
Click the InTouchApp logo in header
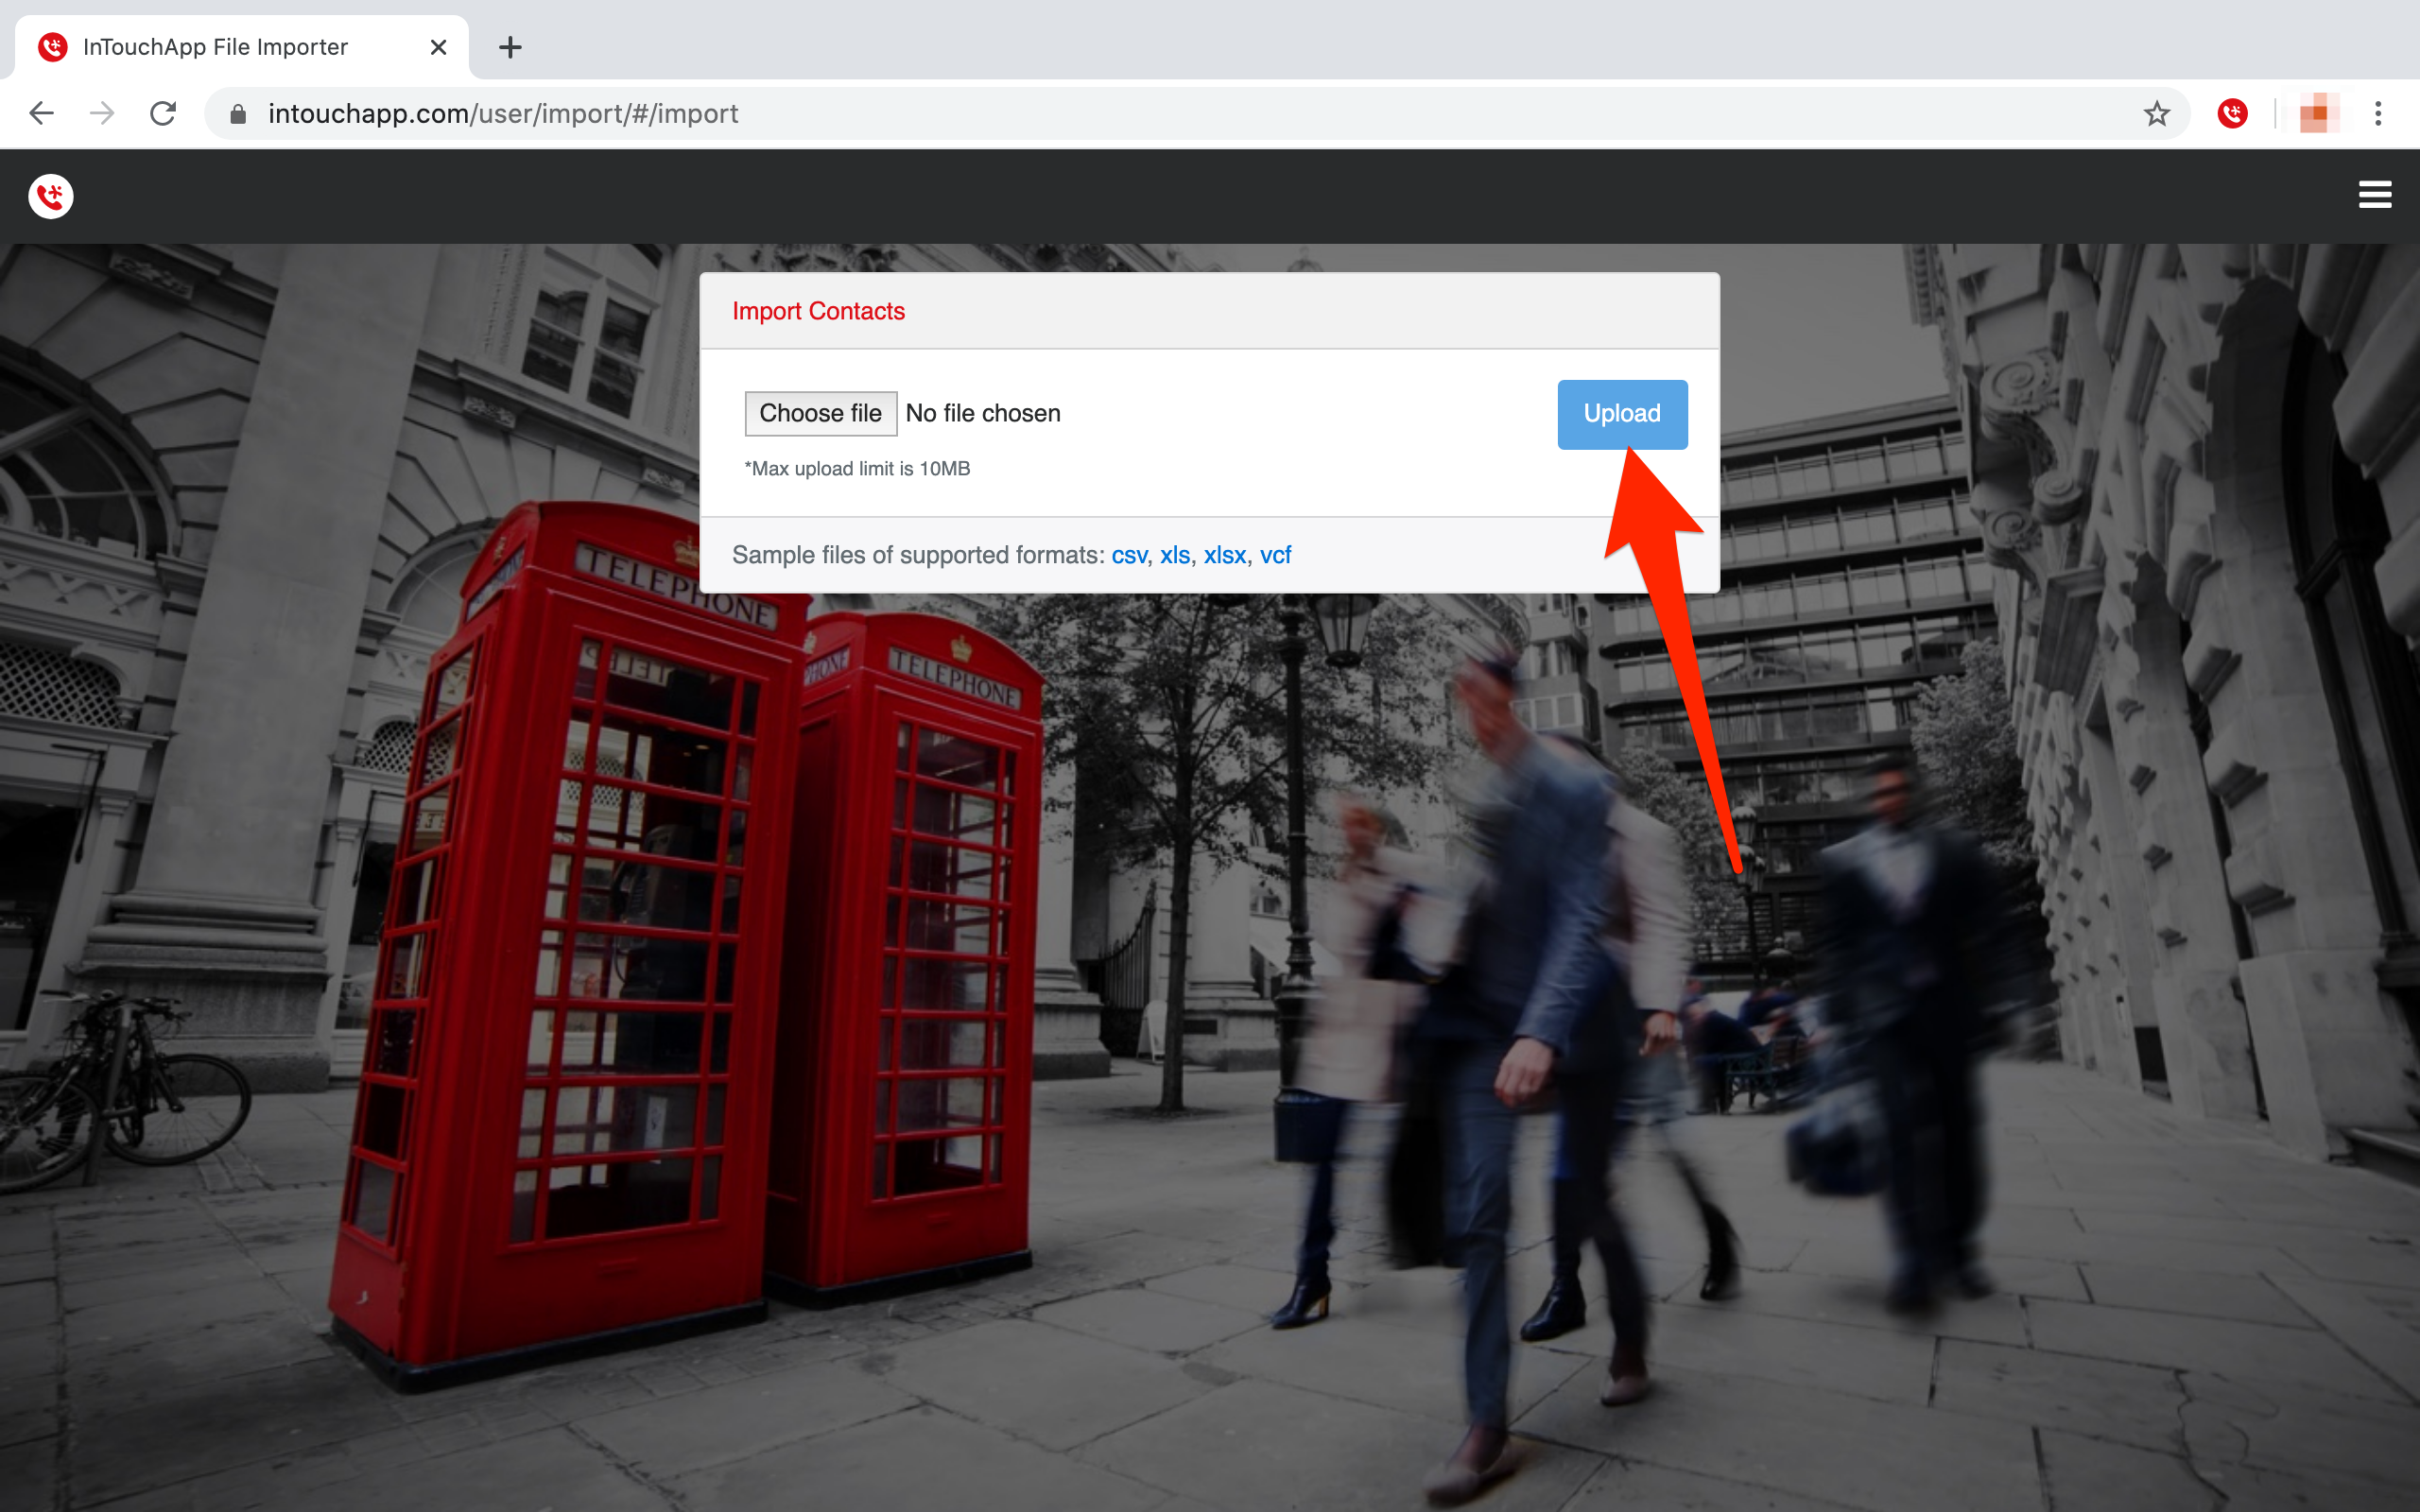(51, 196)
